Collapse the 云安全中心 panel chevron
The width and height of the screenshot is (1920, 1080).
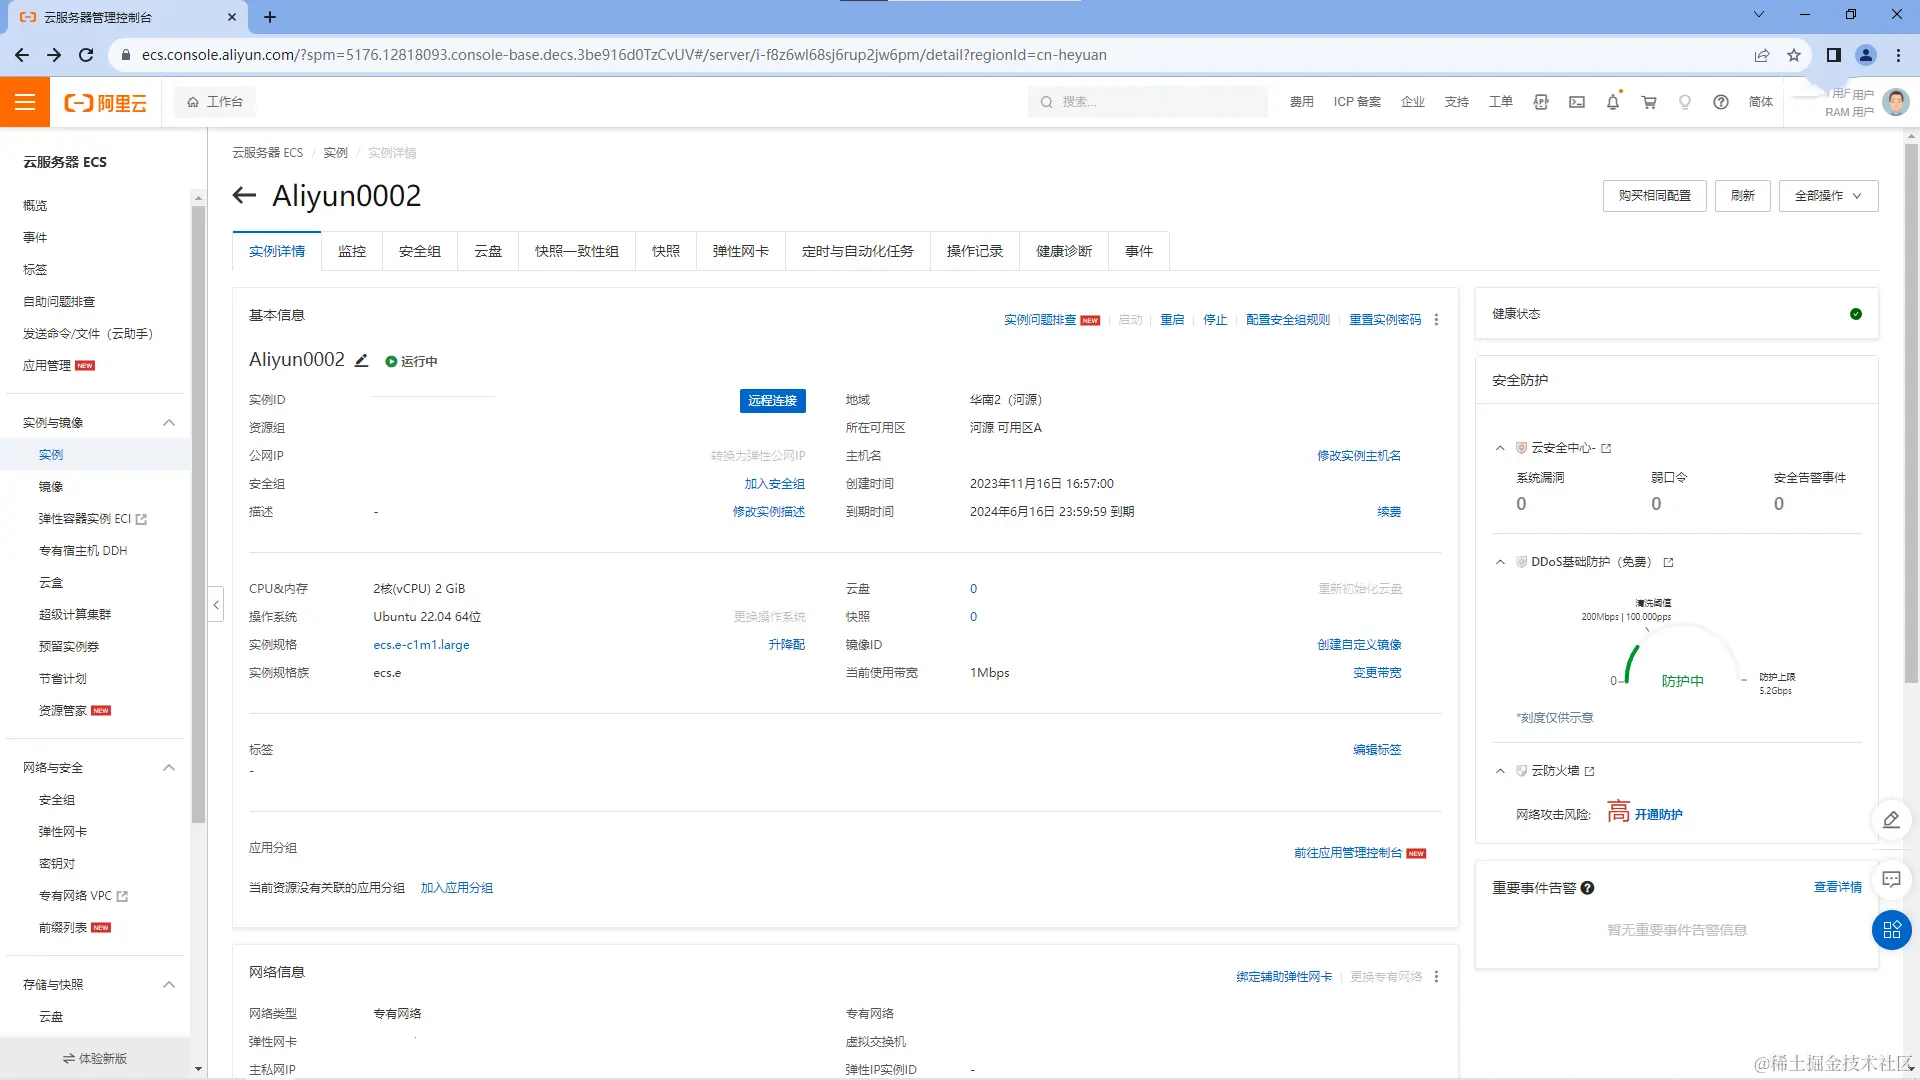(1500, 448)
